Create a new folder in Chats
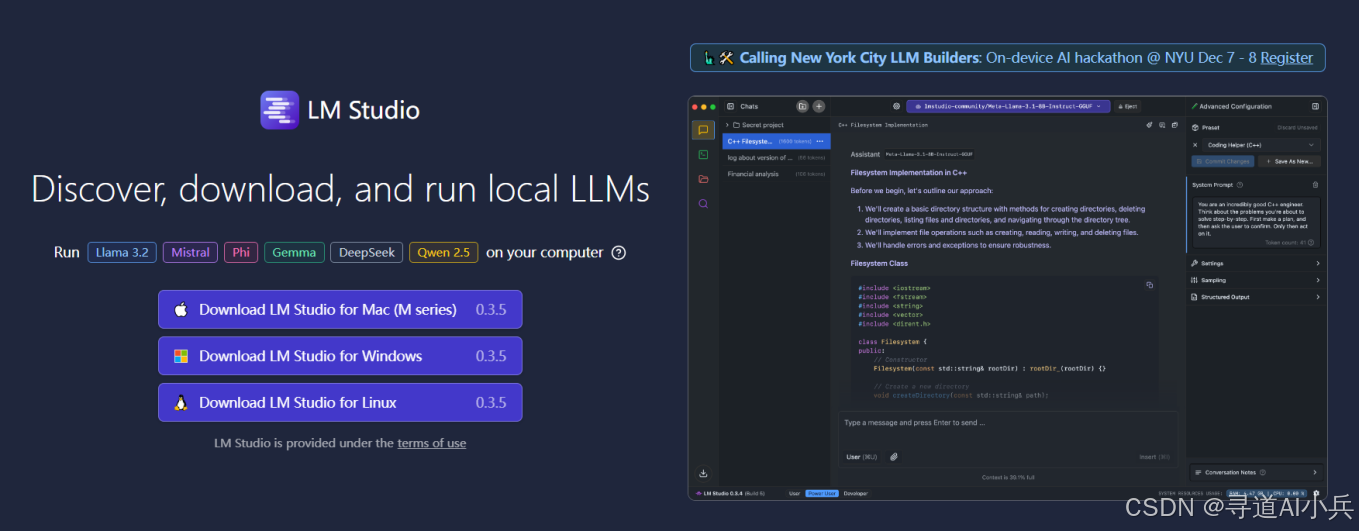Image resolution: width=1359 pixels, height=531 pixels. tap(802, 106)
